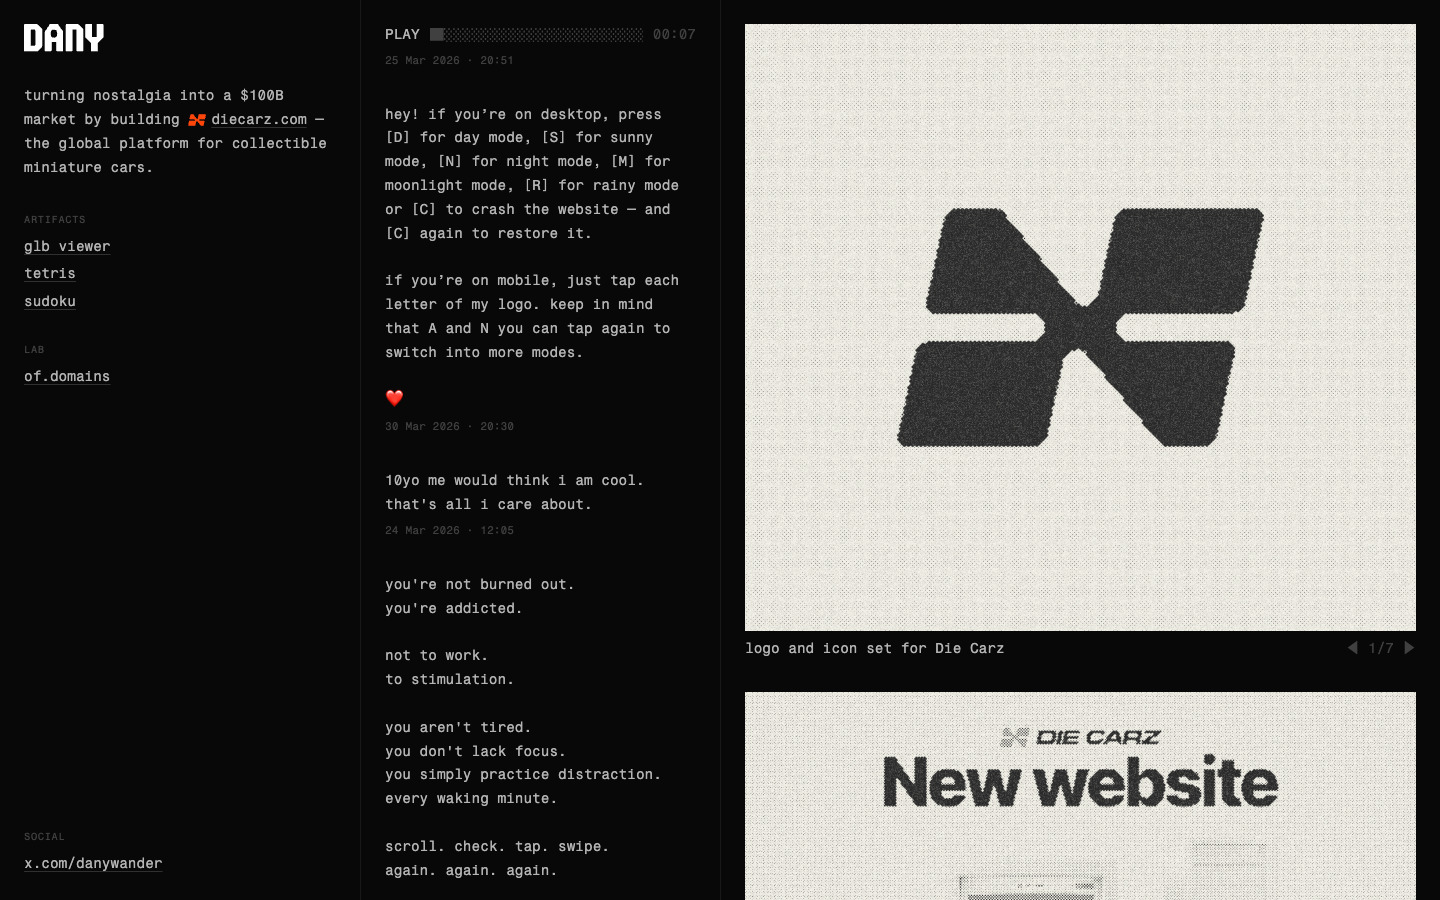Click the red Die Carz icon beside diecarz.com
Screen dimensions: 1440x900
(x=197, y=120)
